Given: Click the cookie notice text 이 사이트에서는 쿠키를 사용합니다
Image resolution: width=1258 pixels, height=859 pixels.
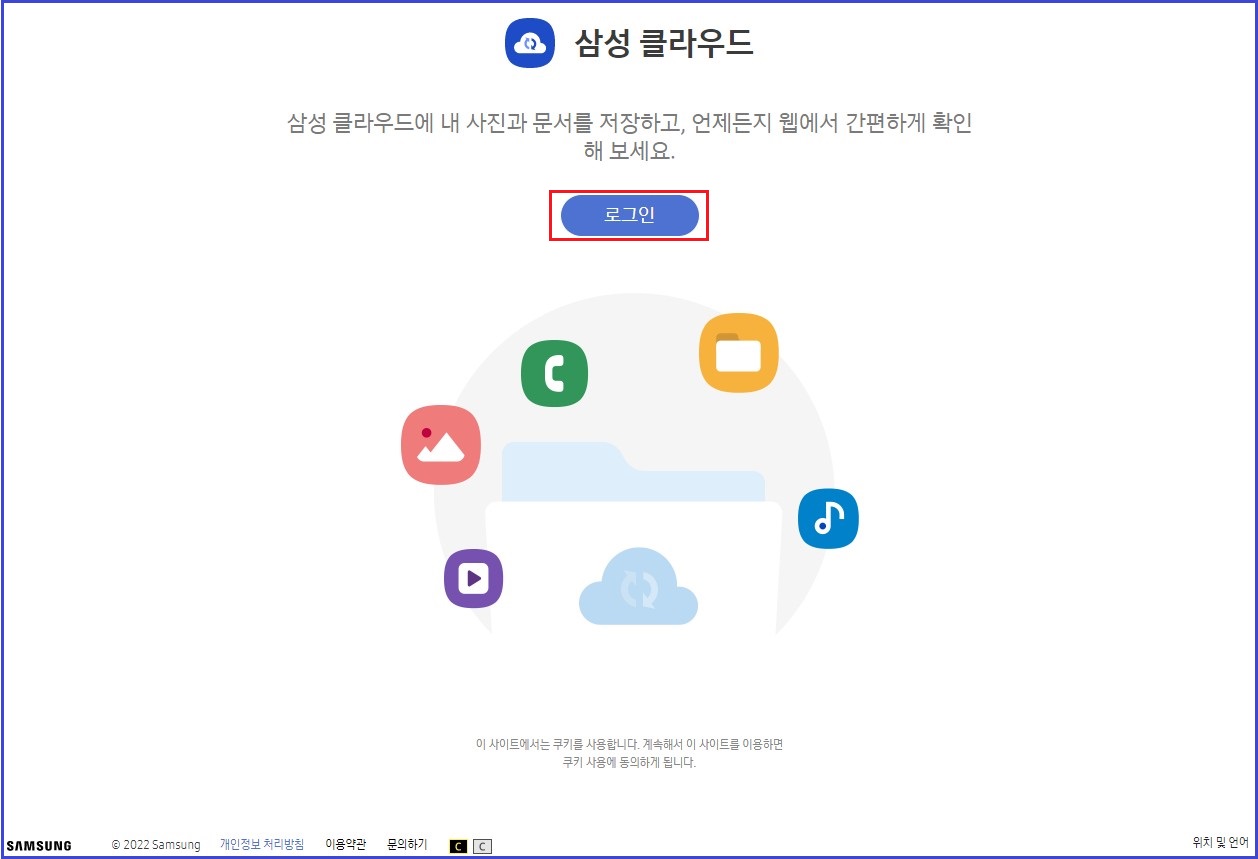Looking at the screenshot, I should 556,744.
